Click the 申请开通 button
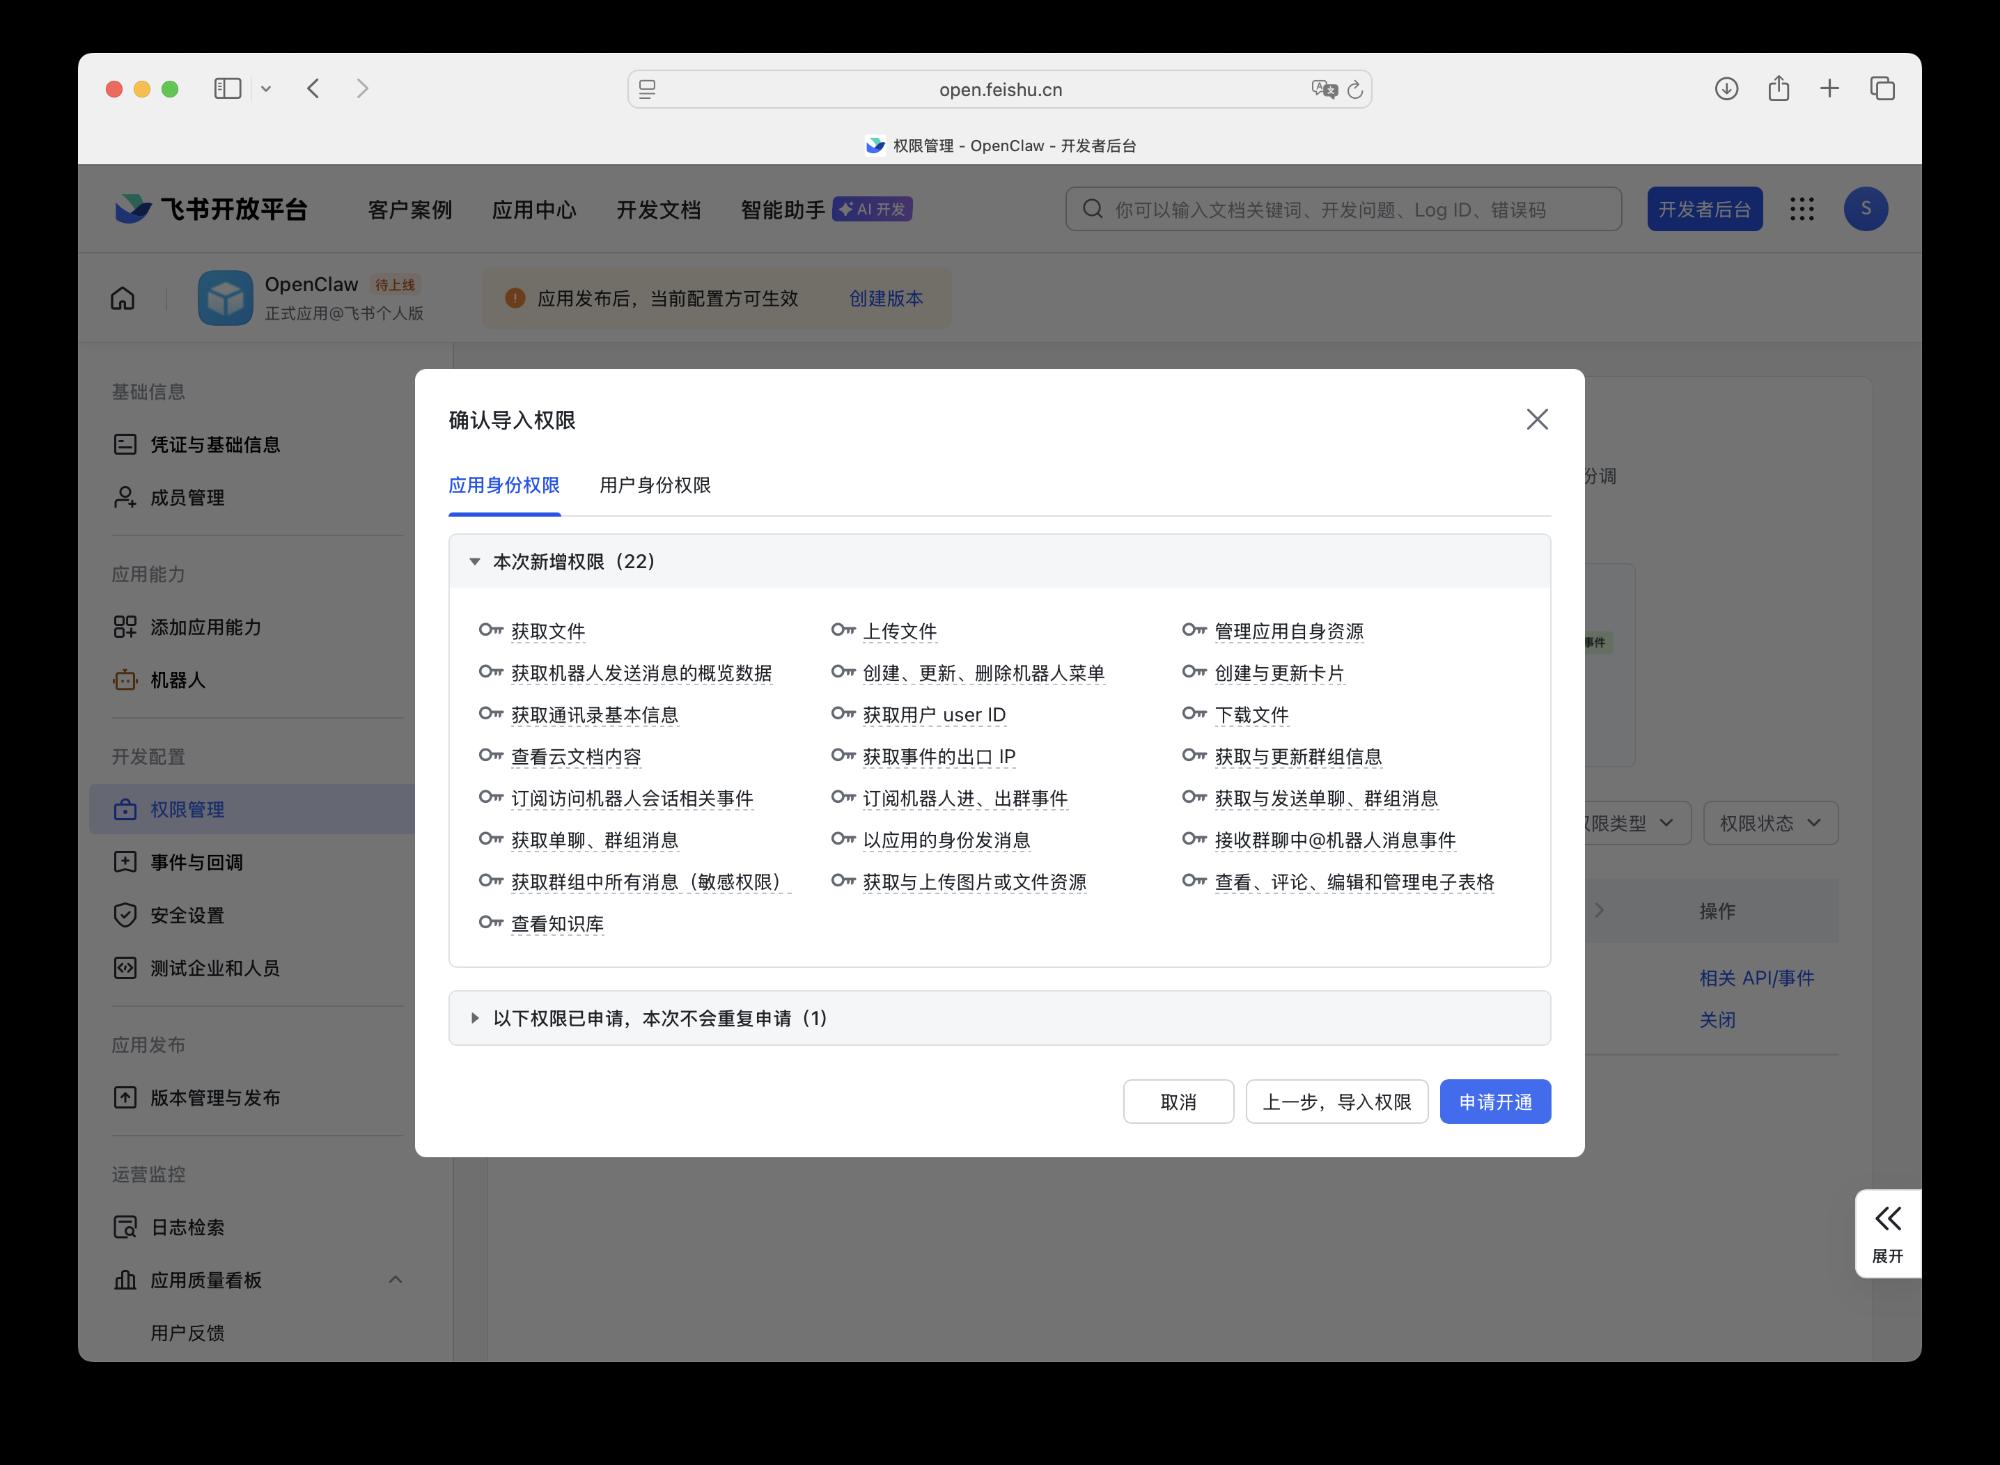 pyautogui.click(x=1495, y=1101)
